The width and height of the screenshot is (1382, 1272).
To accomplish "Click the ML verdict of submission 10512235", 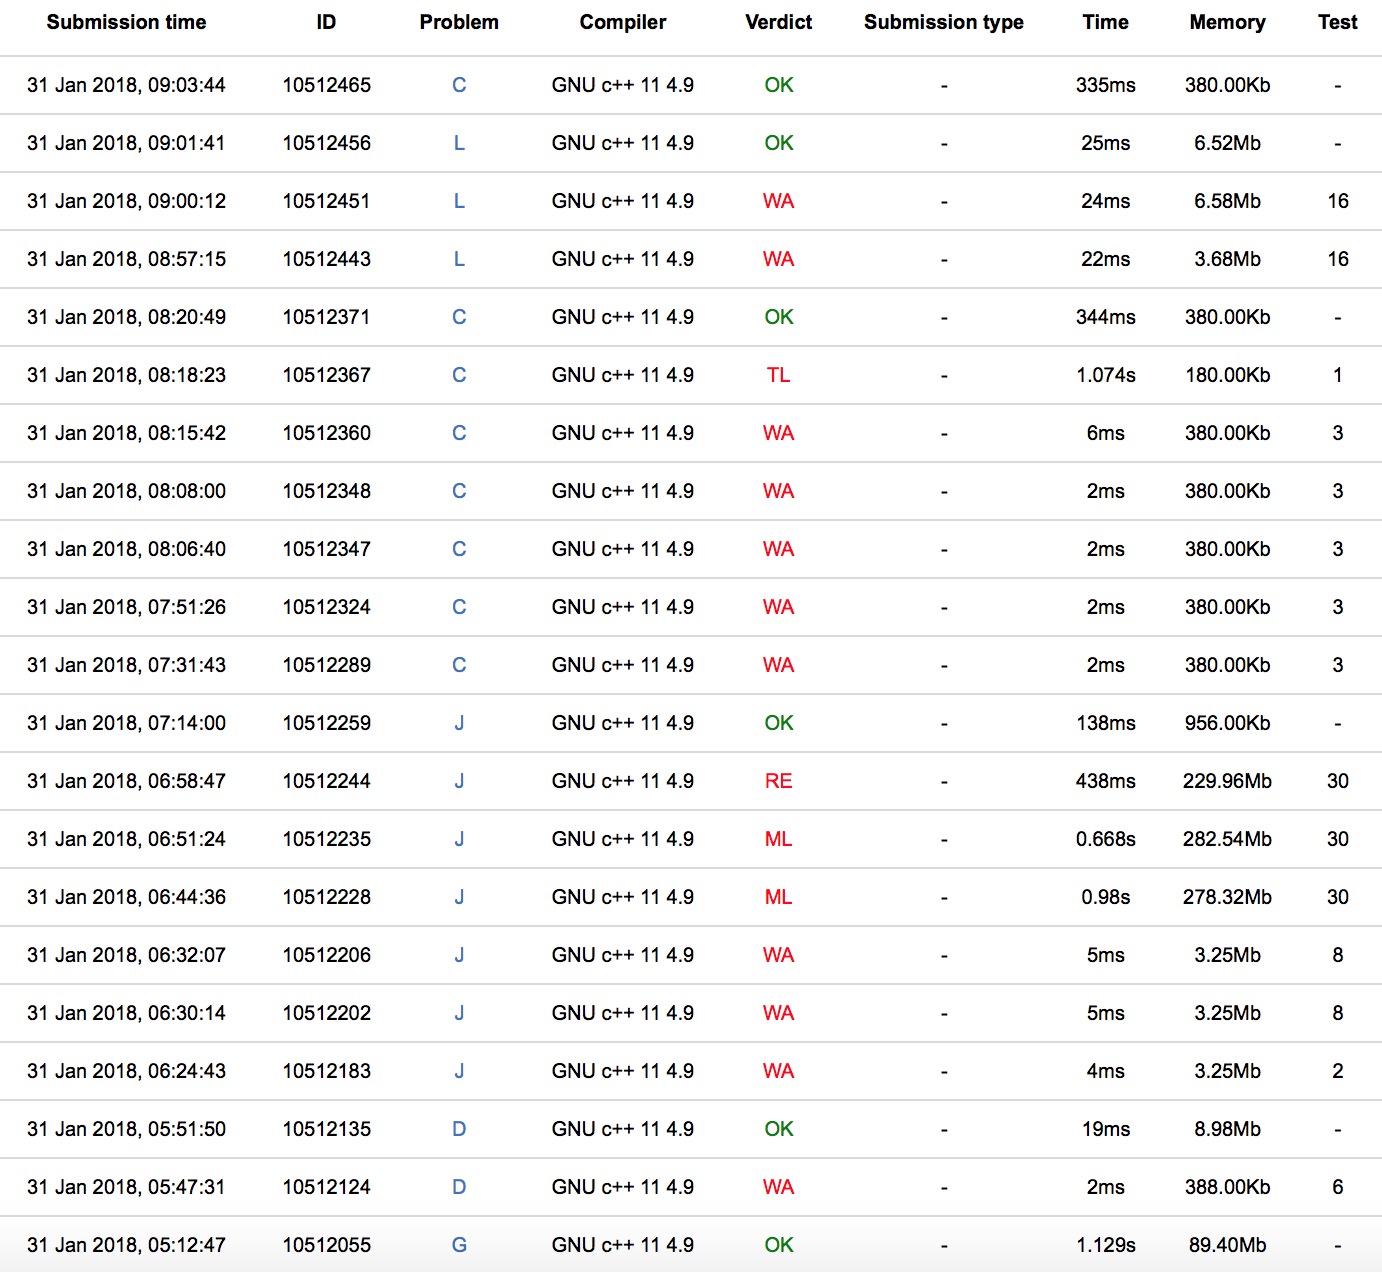I will coord(778,839).
